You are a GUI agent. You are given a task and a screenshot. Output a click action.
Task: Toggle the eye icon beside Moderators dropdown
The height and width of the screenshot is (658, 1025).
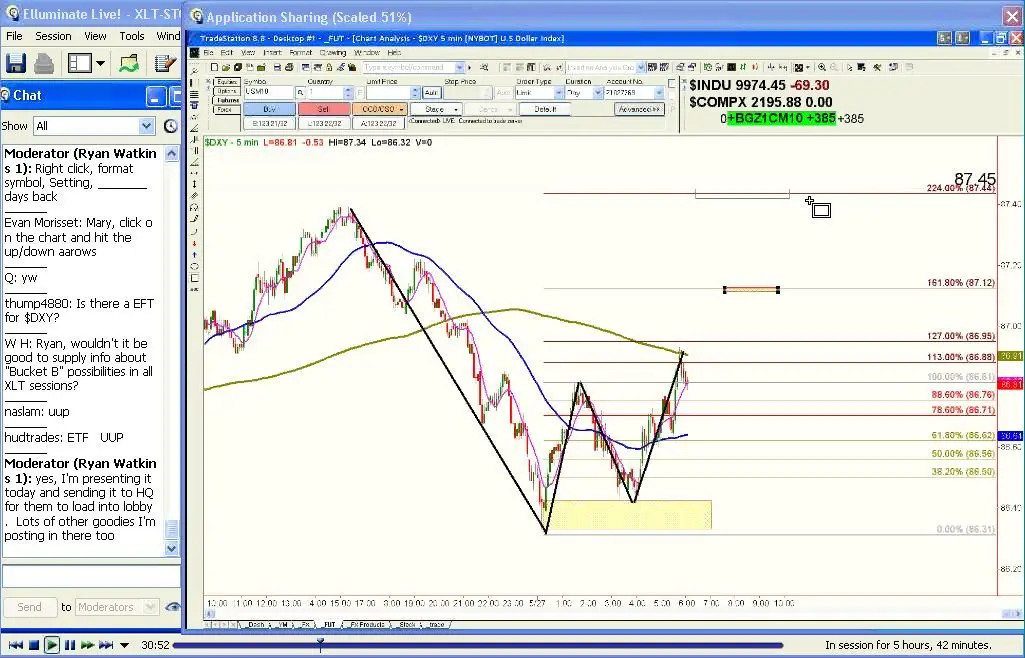click(173, 607)
